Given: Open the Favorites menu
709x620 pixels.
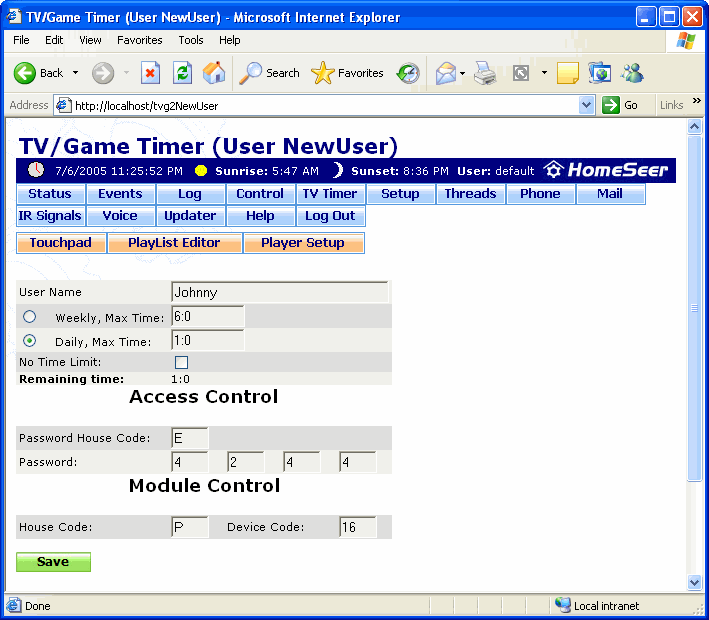Looking at the screenshot, I should pyautogui.click(x=139, y=40).
